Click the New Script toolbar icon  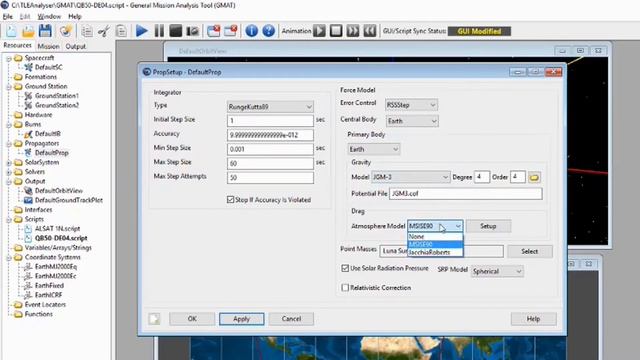[x=11, y=31]
